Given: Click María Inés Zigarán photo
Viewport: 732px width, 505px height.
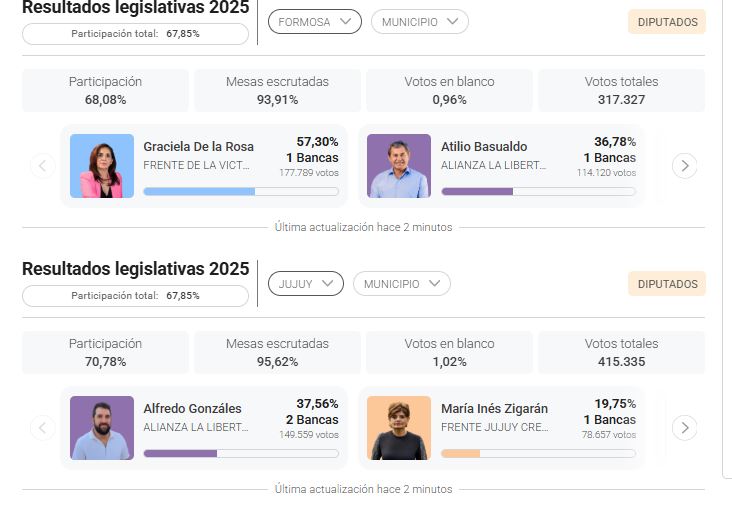Looking at the screenshot, I should pos(399,428).
